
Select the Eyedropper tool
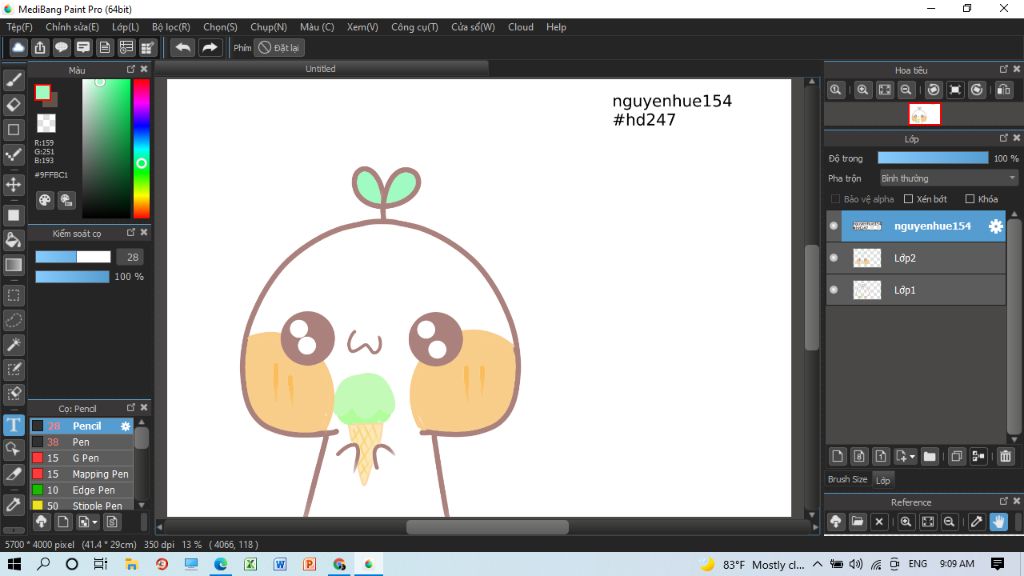click(x=14, y=504)
